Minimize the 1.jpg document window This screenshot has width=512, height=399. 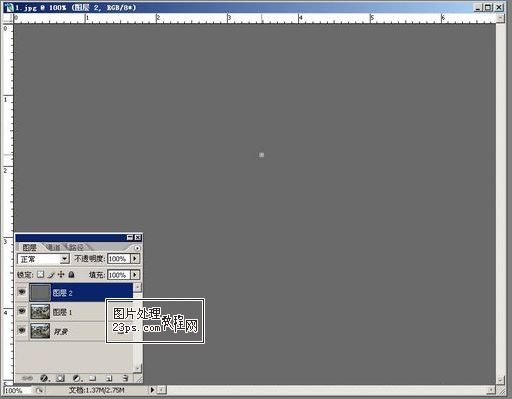click(478, 7)
